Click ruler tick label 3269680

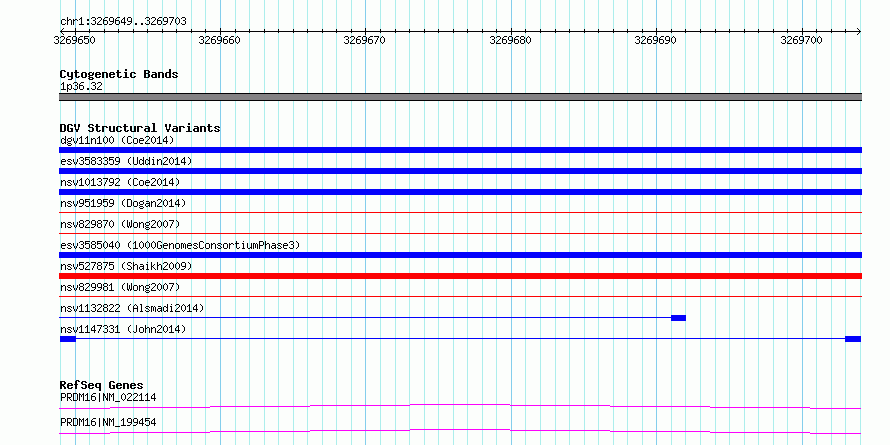coord(510,40)
